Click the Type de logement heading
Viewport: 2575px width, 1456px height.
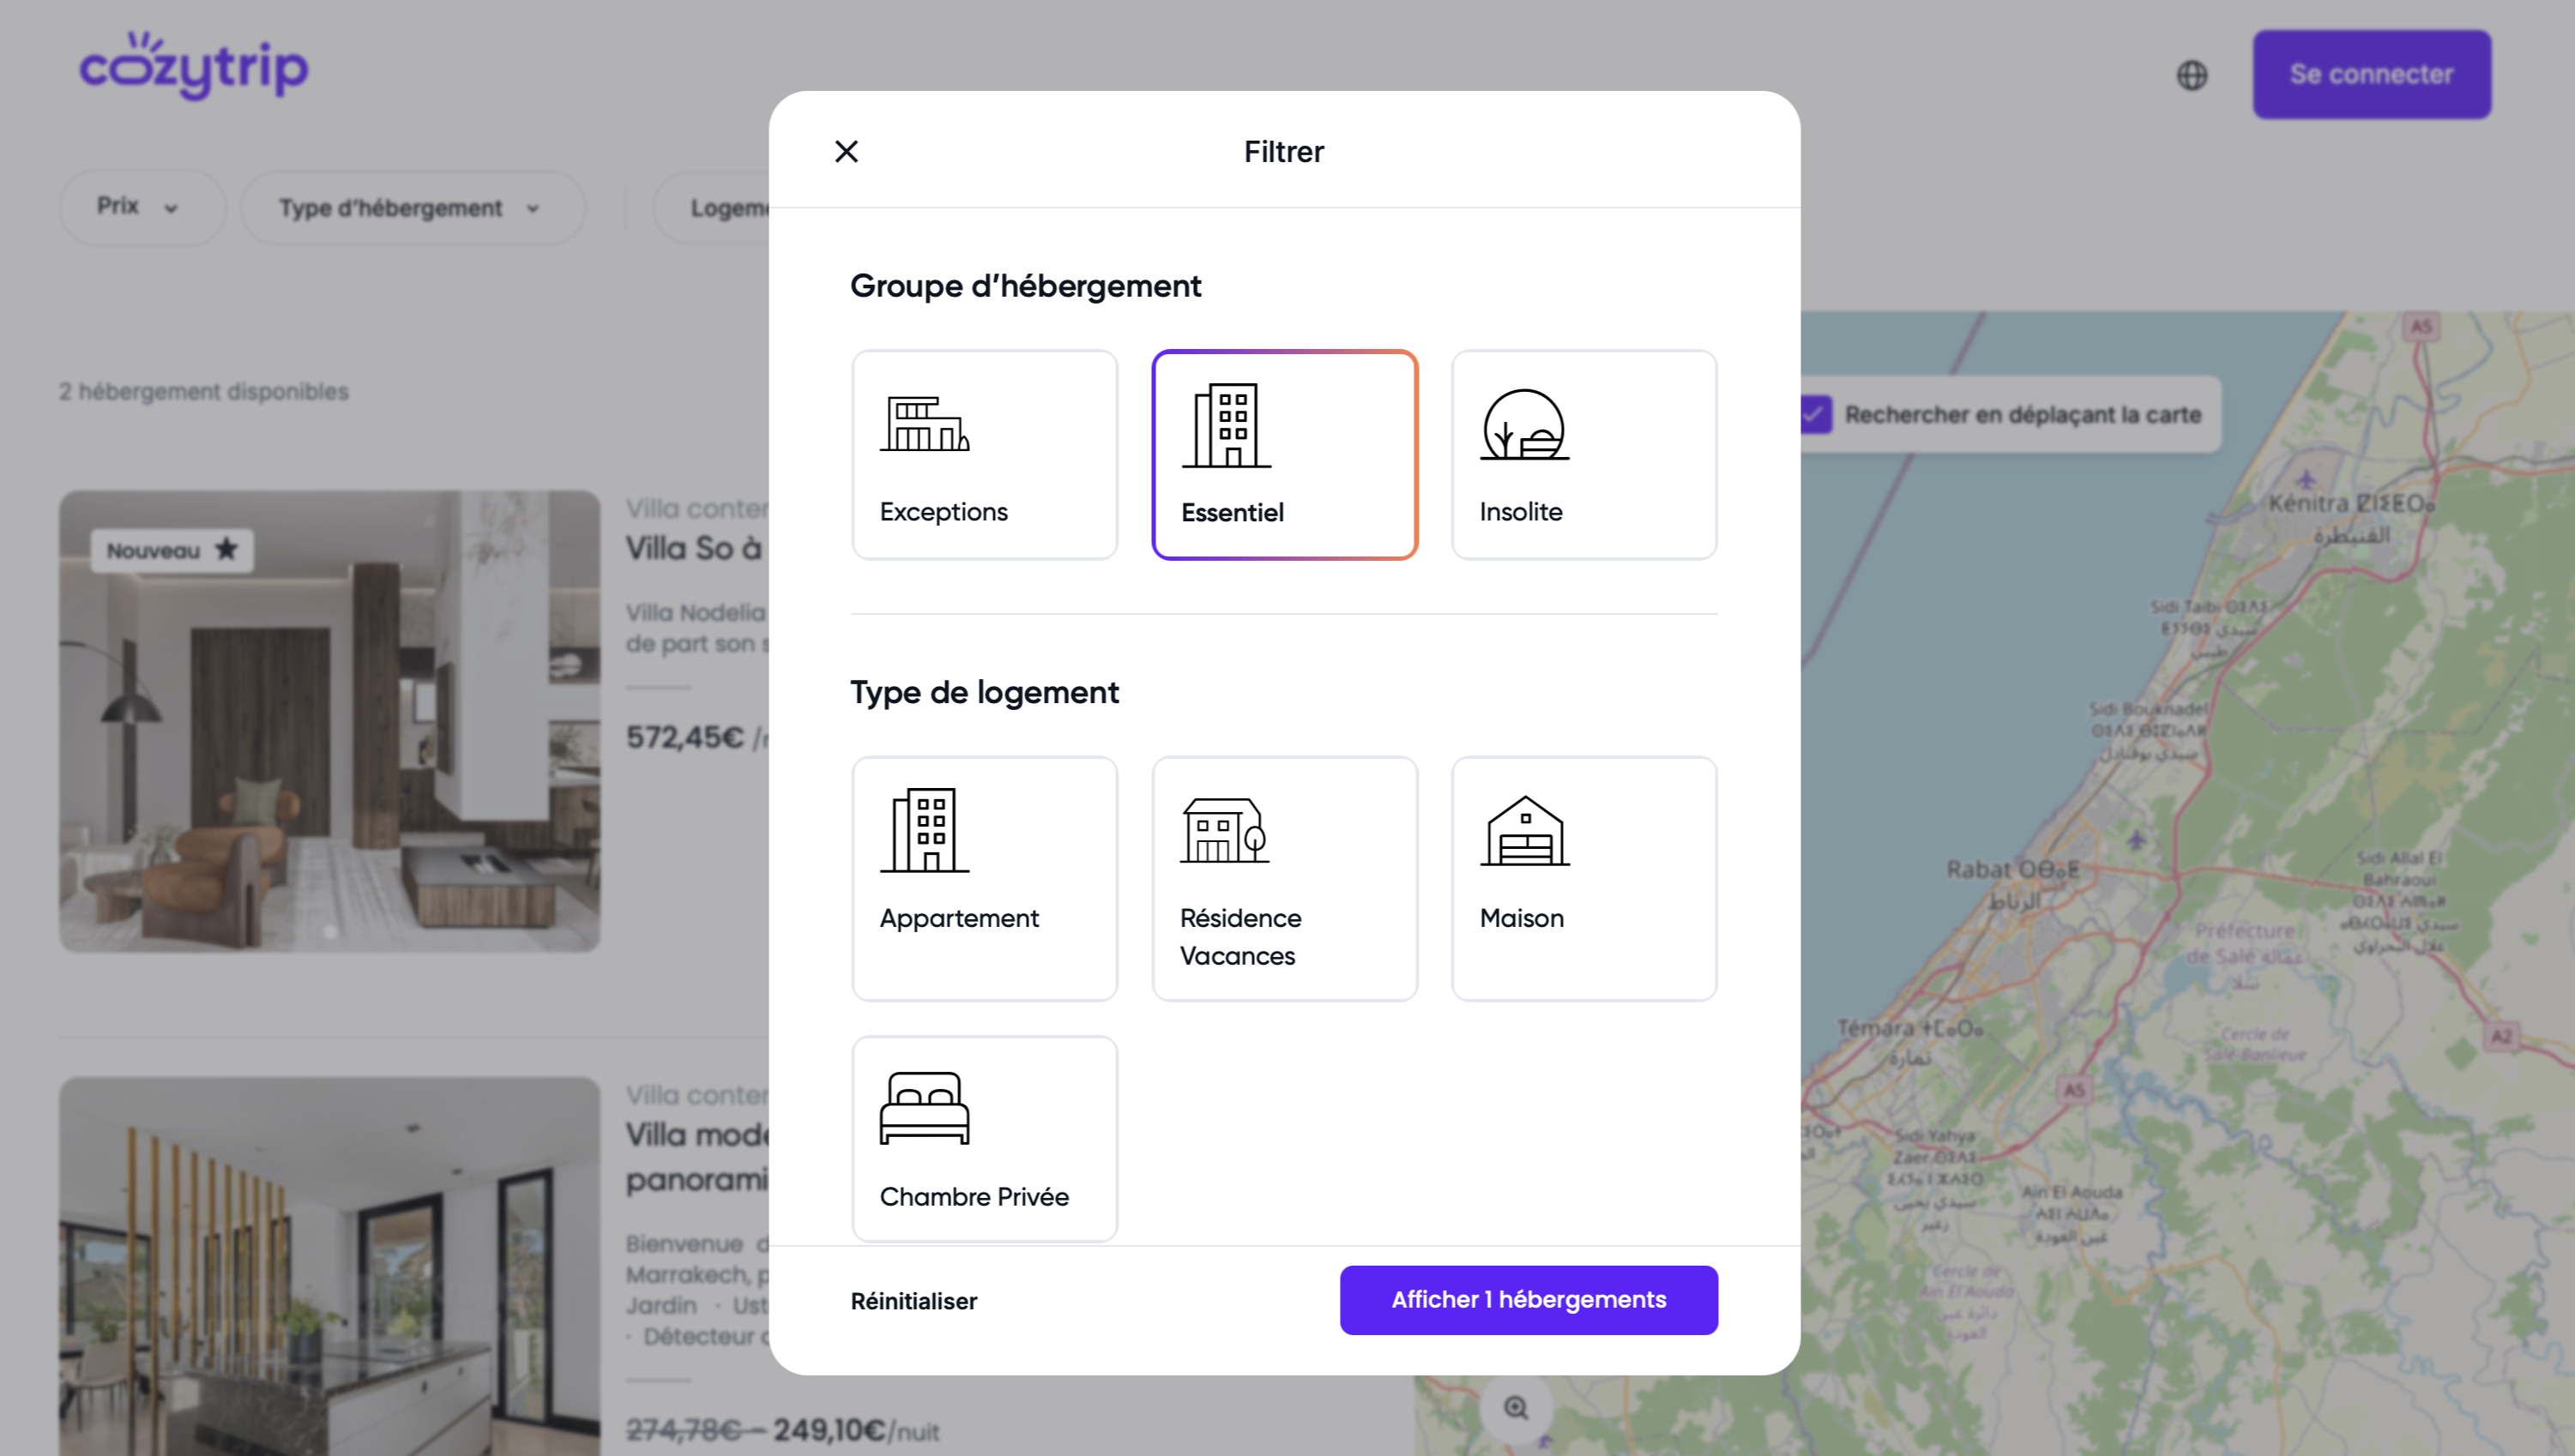(984, 692)
